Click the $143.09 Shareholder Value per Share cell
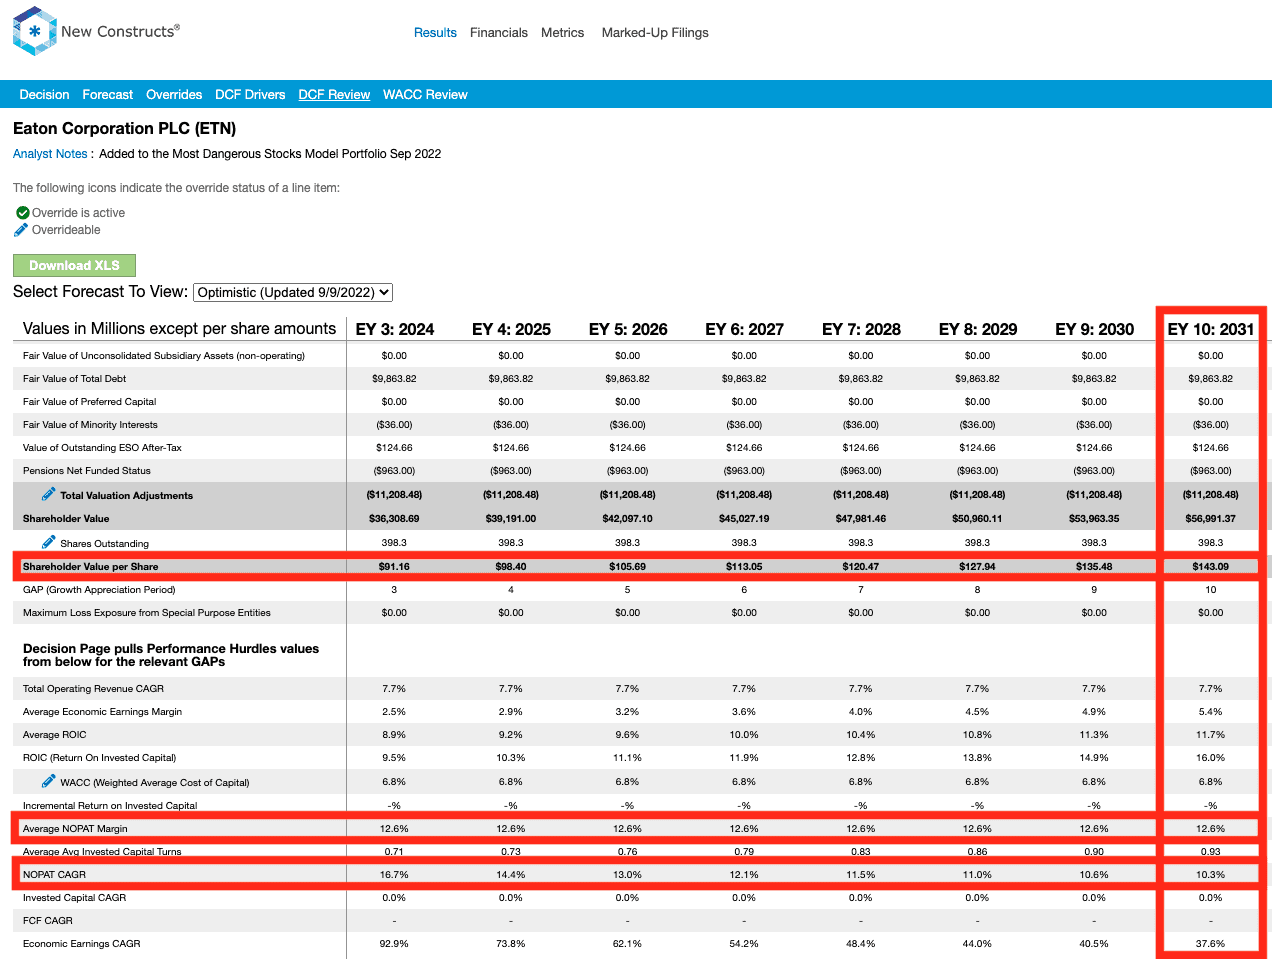The height and width of the screenshot is (959, 1272). [1210, 567]
